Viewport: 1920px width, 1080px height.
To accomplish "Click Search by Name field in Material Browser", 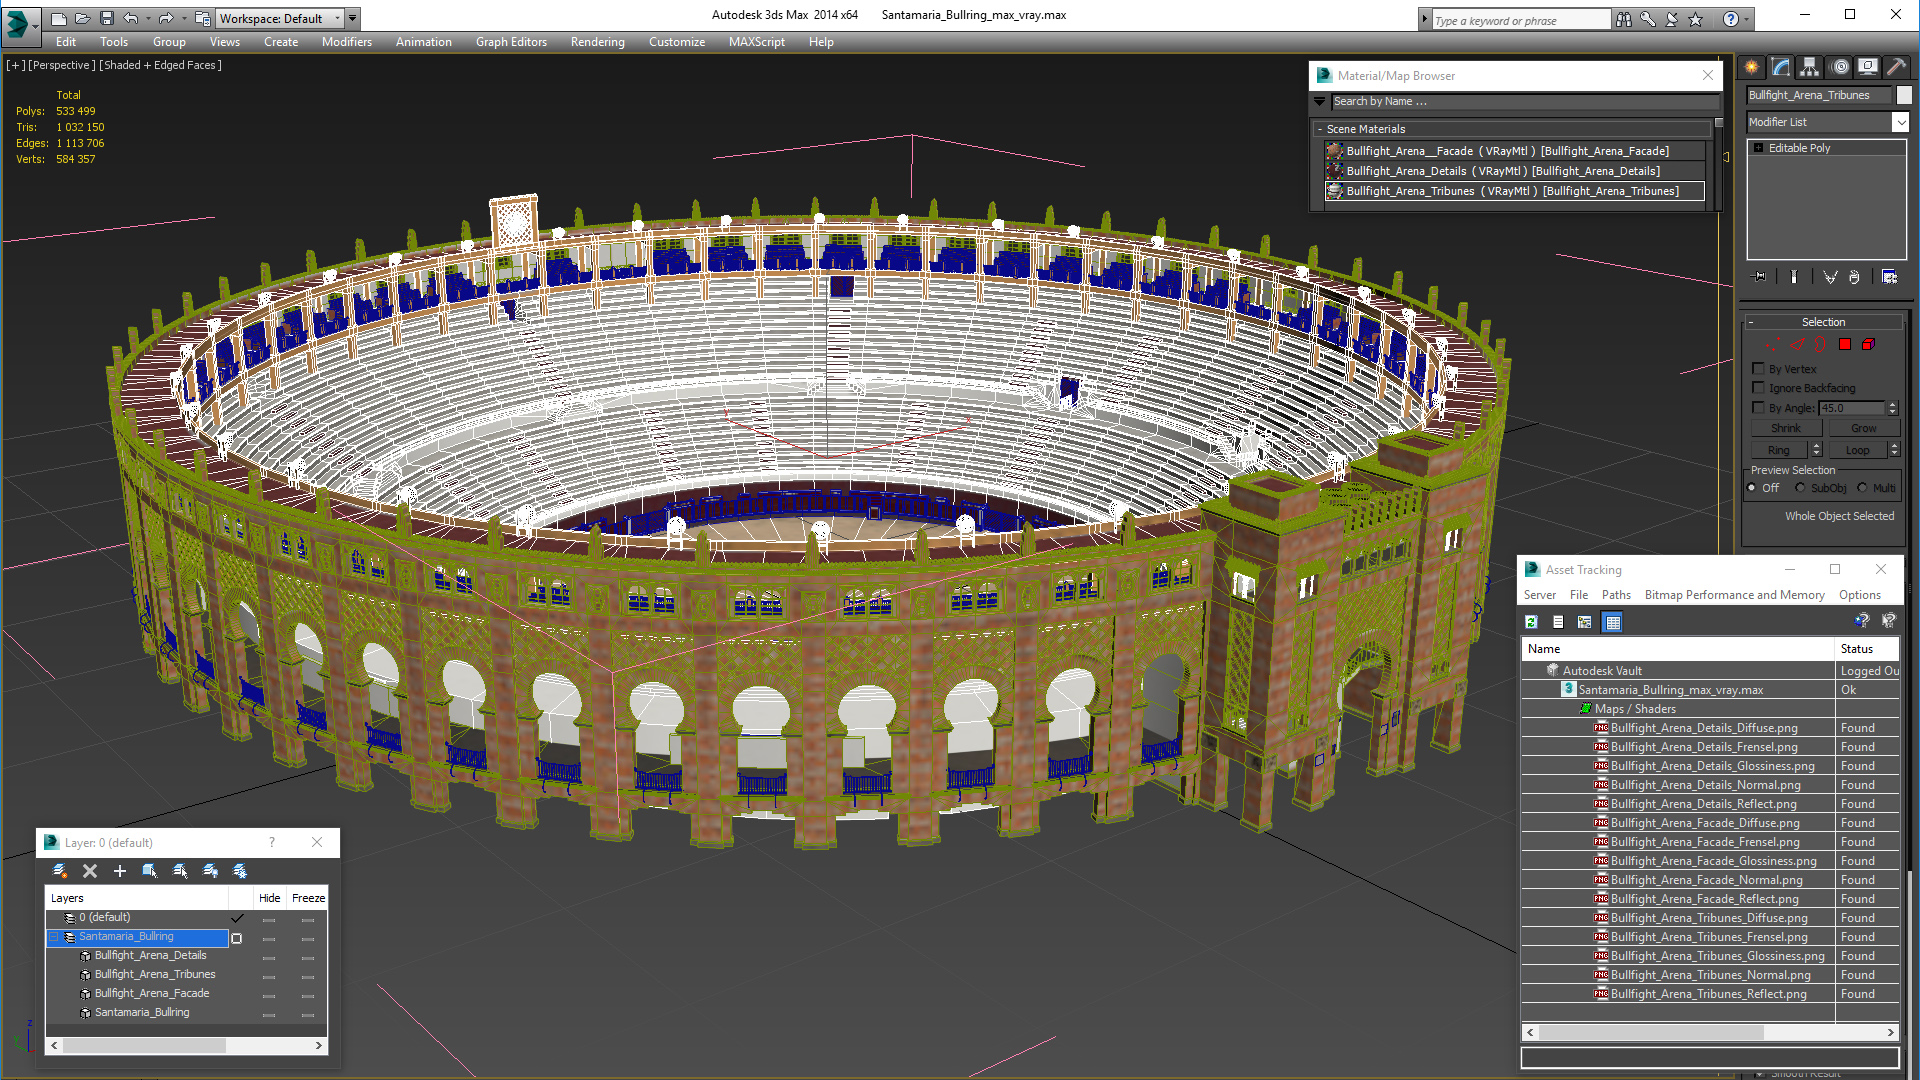I will coord(1520,101).
